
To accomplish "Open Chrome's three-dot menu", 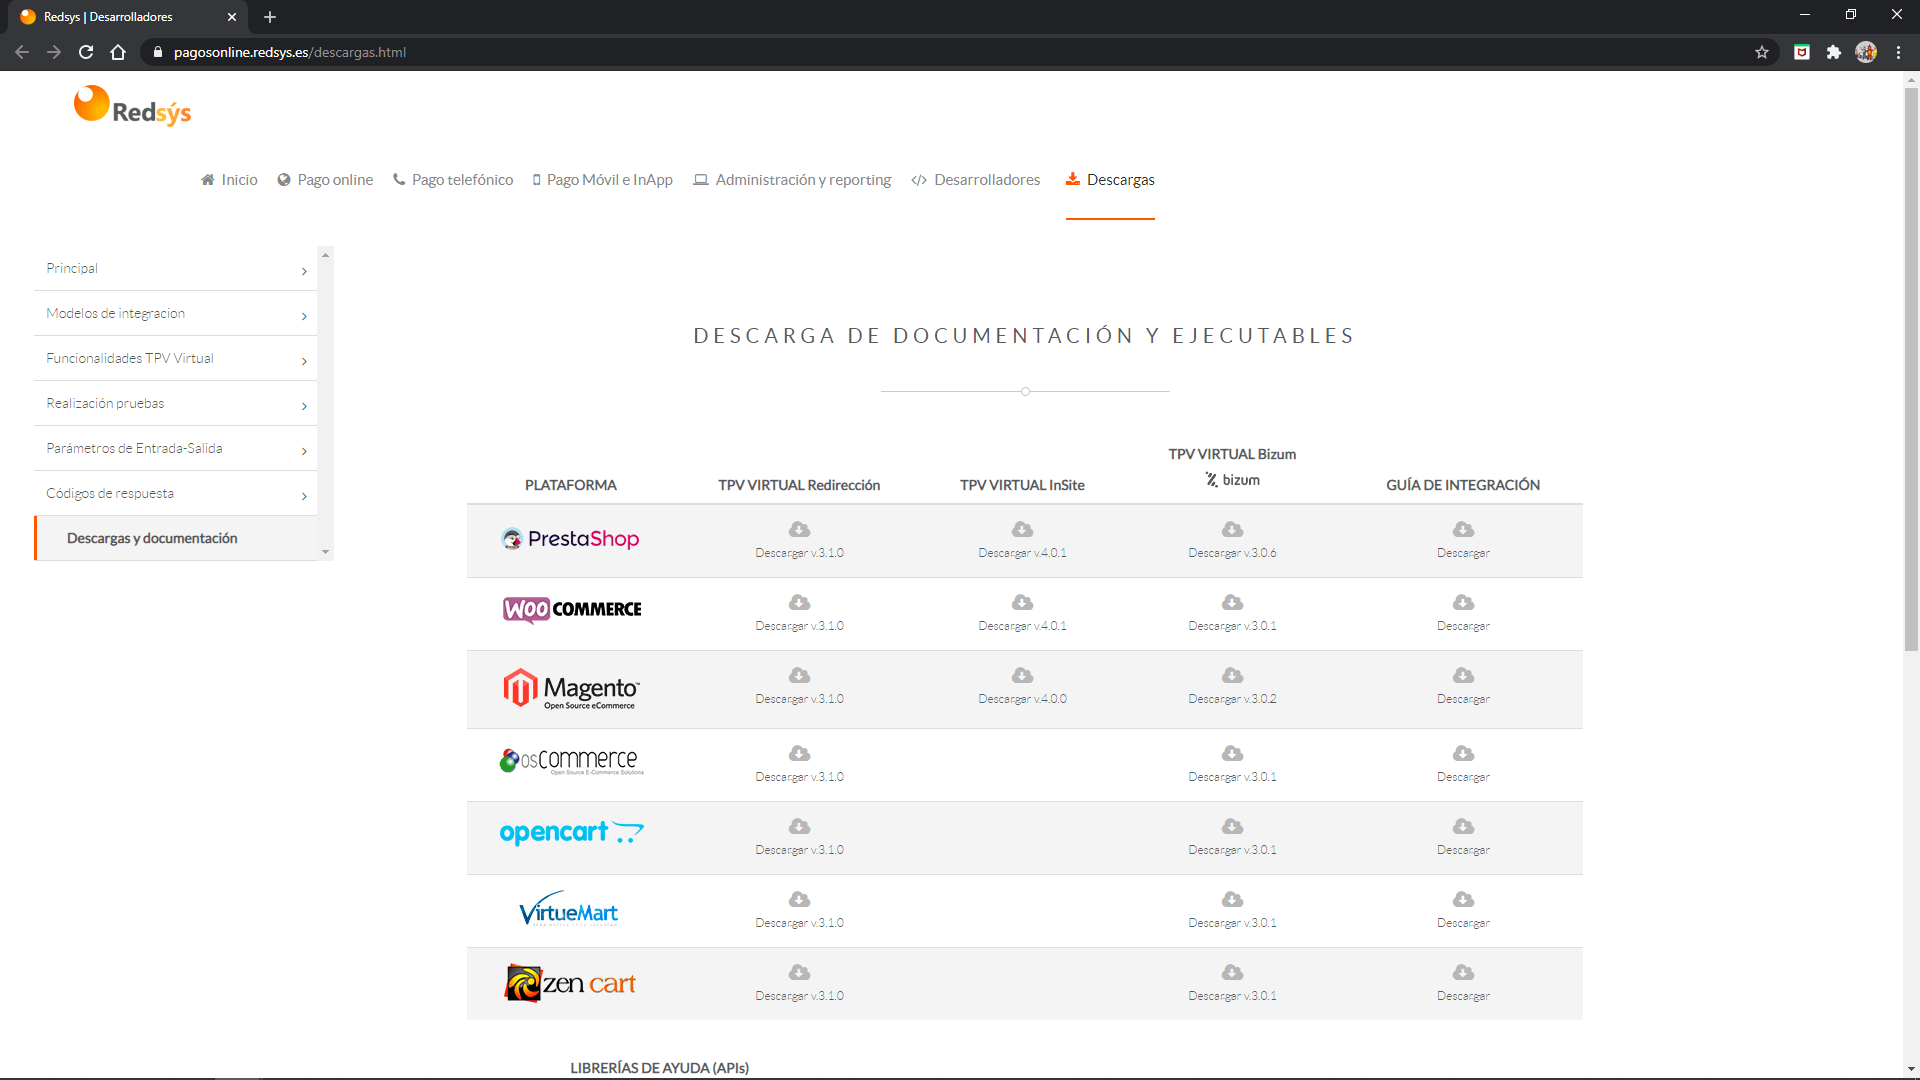I will [1898, 52].
